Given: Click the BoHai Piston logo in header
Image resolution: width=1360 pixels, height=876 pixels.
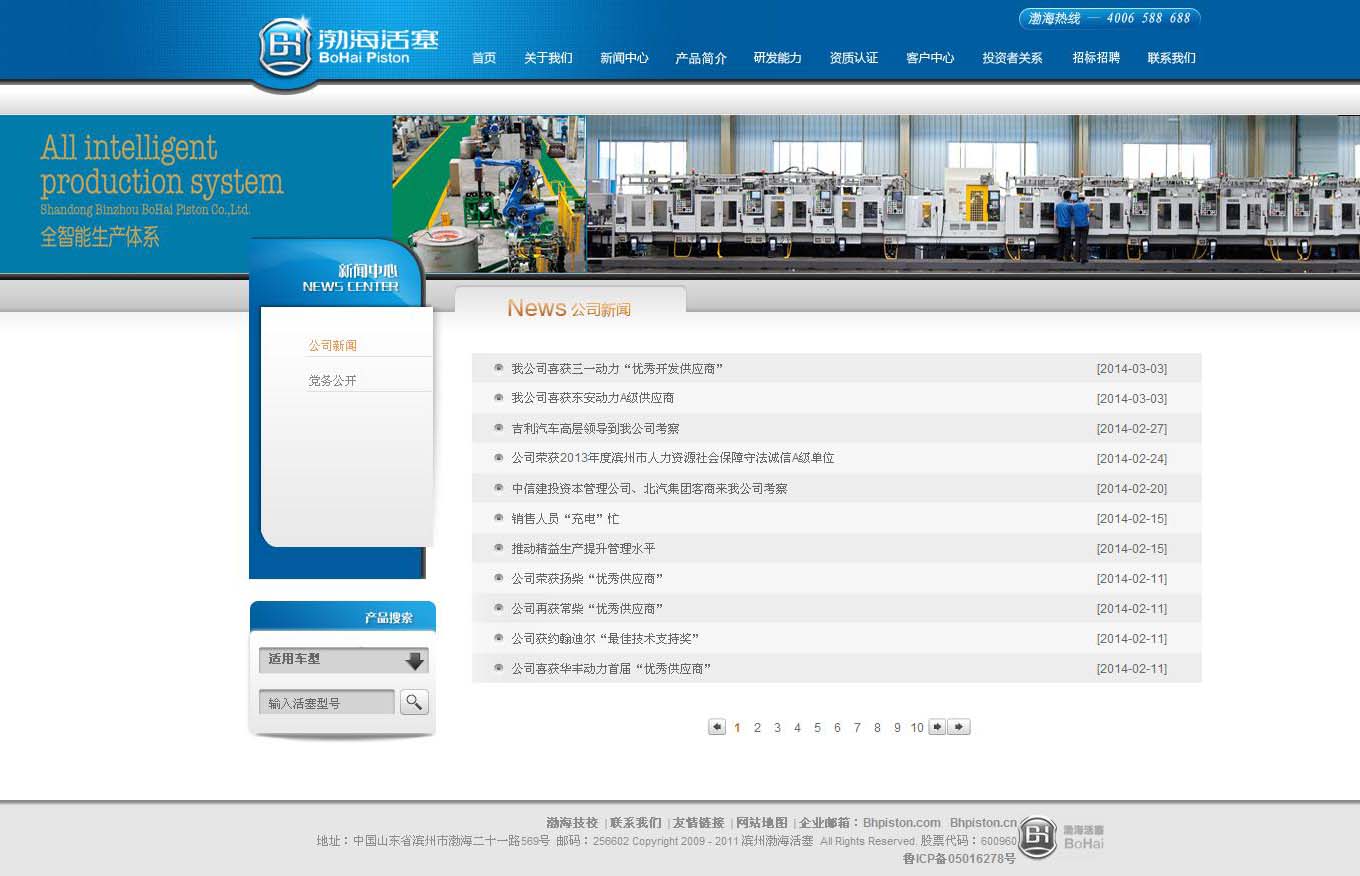Looking at the screenshot, I should 347,46.
